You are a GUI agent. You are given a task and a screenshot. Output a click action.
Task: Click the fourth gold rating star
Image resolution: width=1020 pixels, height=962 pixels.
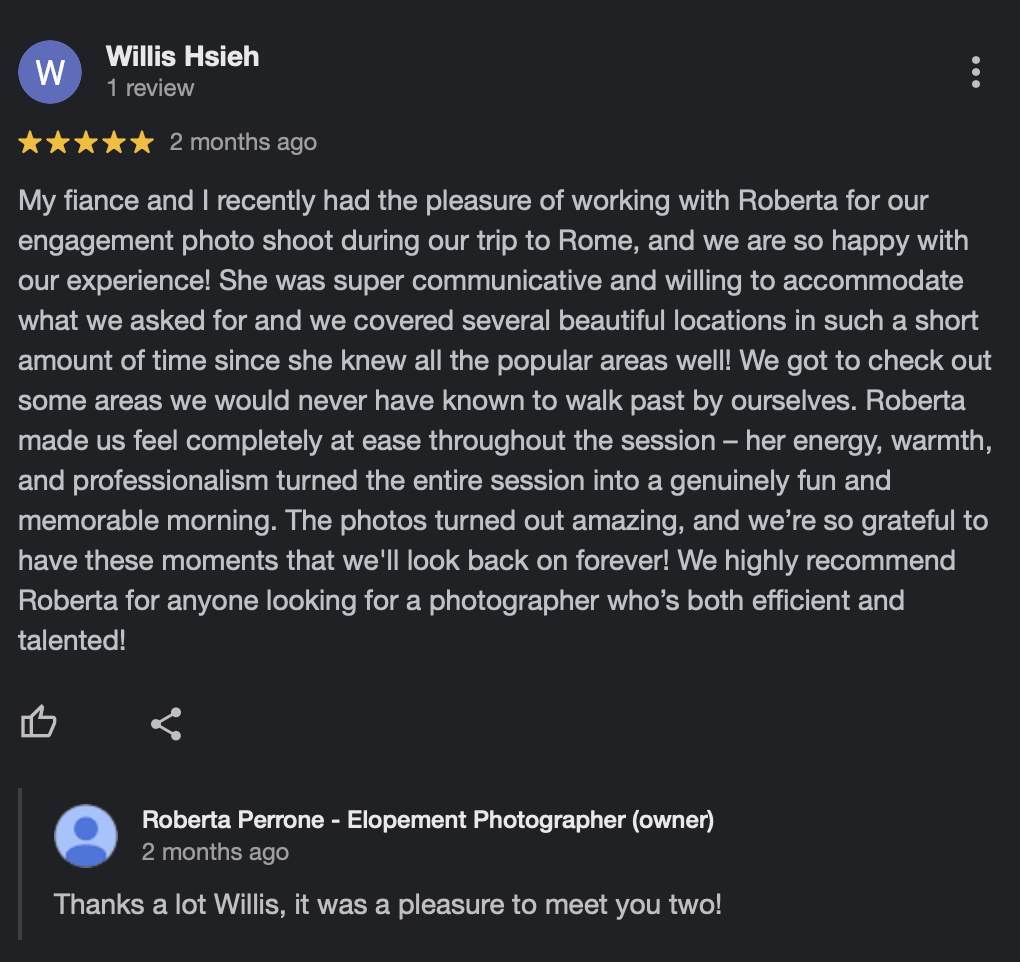coord(114,143)
